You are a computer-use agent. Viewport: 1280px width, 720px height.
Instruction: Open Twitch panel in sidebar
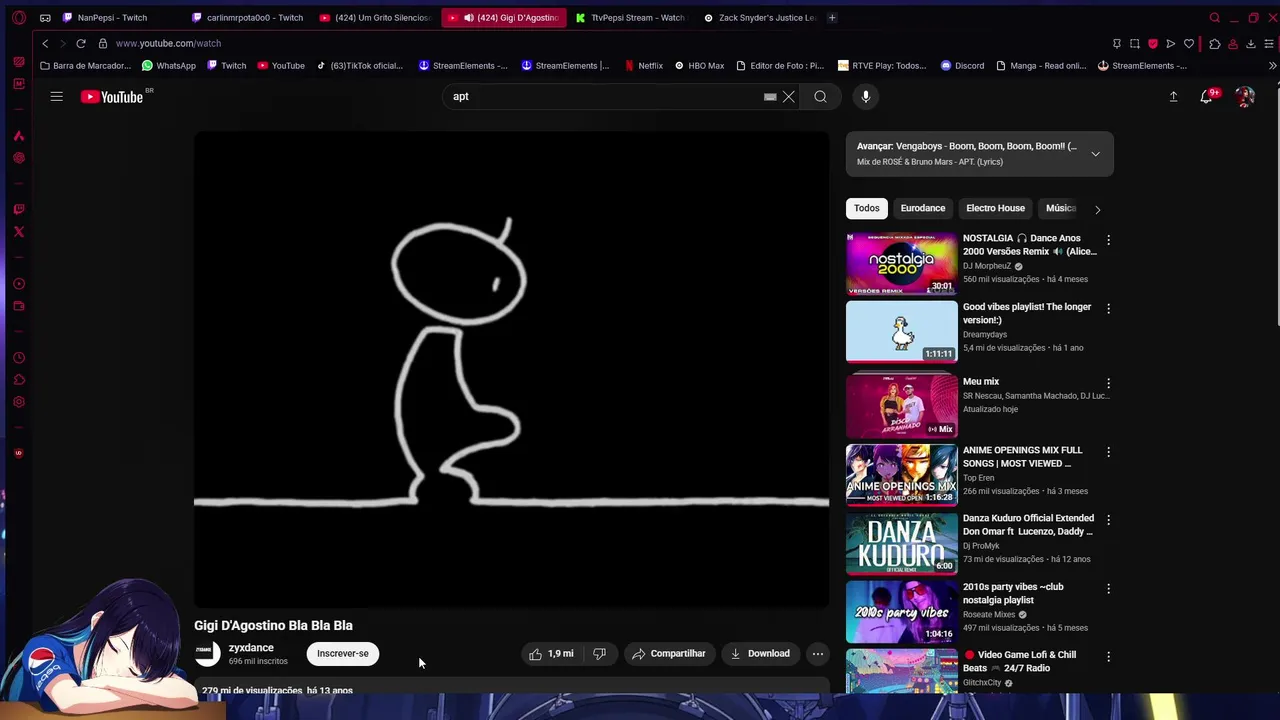(x=19, y=210)
